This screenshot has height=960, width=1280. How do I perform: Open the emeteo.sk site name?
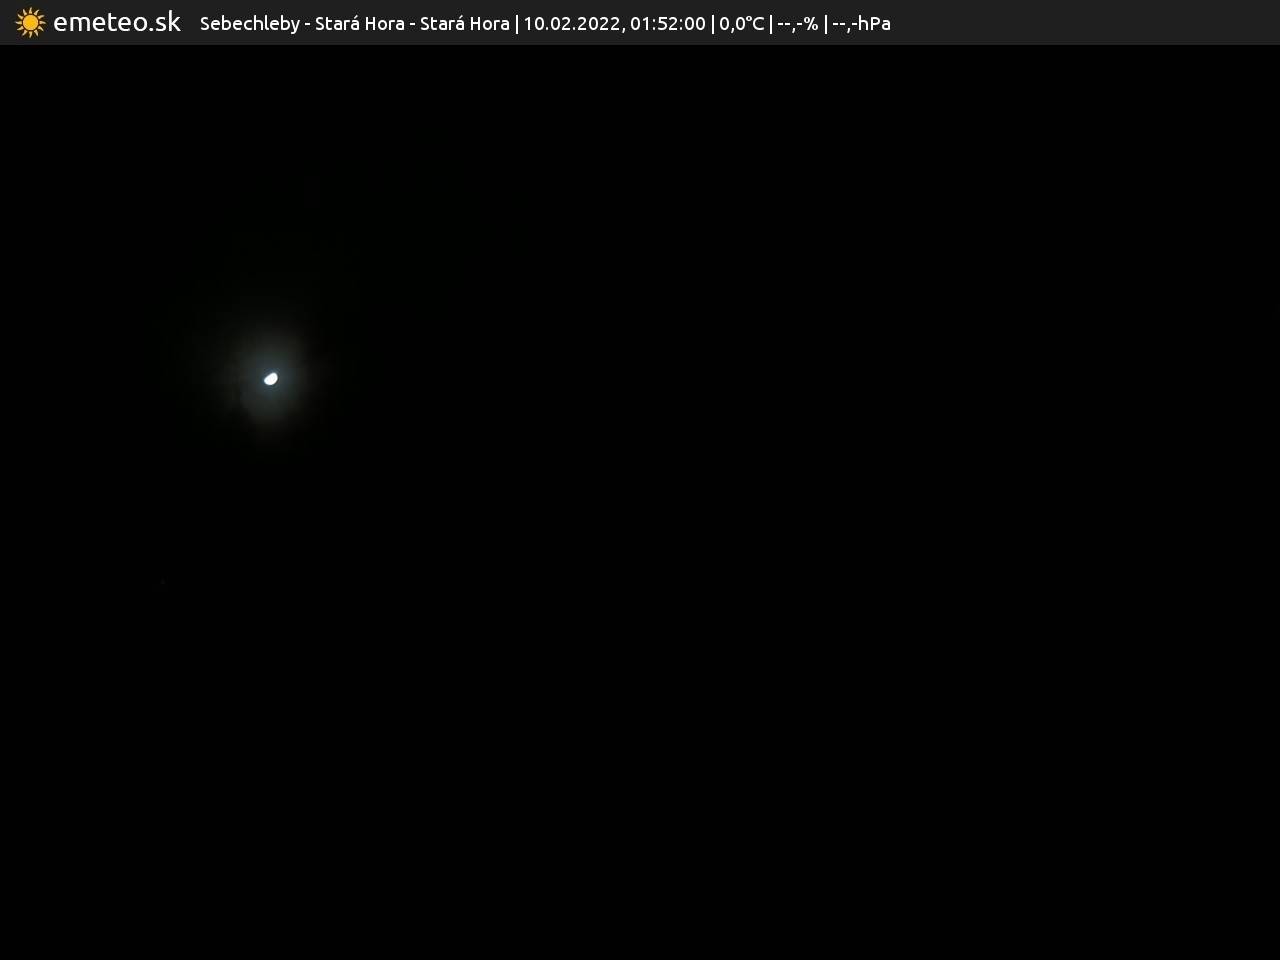pyautogui.click(x=116, y=22)
